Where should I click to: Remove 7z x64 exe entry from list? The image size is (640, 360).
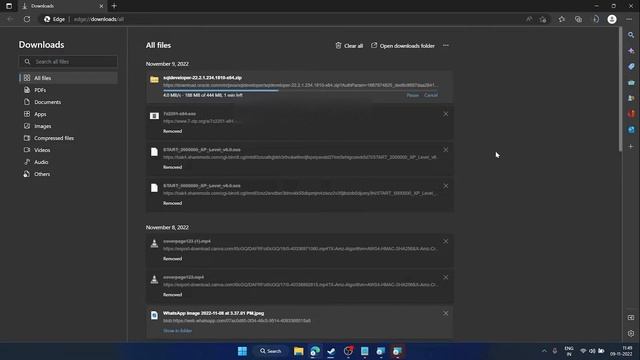pos(446,114)
